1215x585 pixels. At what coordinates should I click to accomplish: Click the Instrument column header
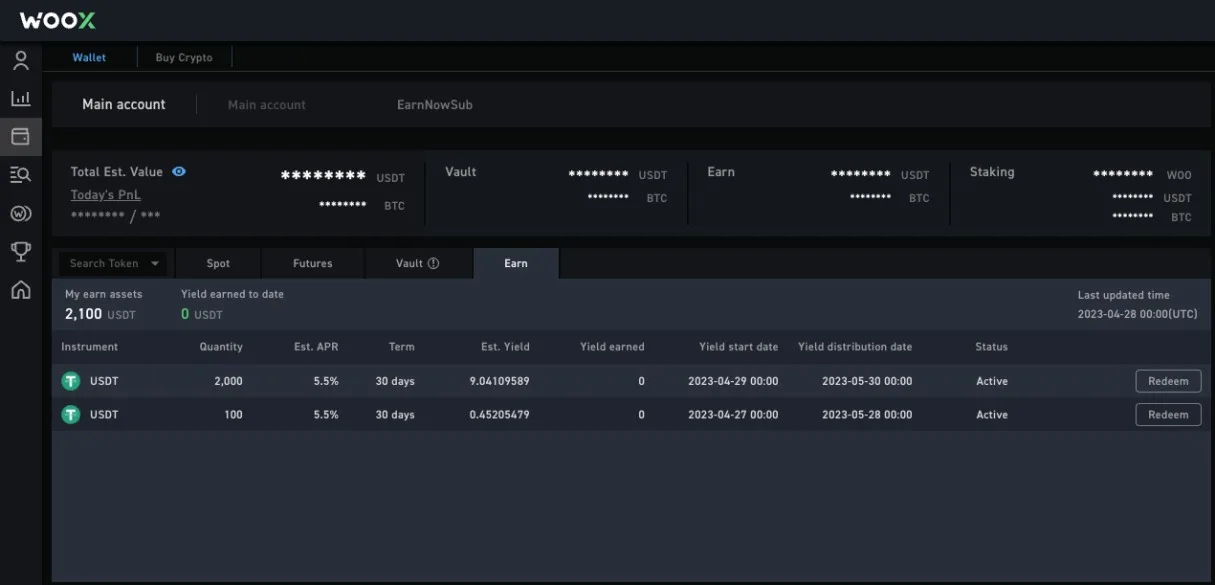tap(90, 347)
